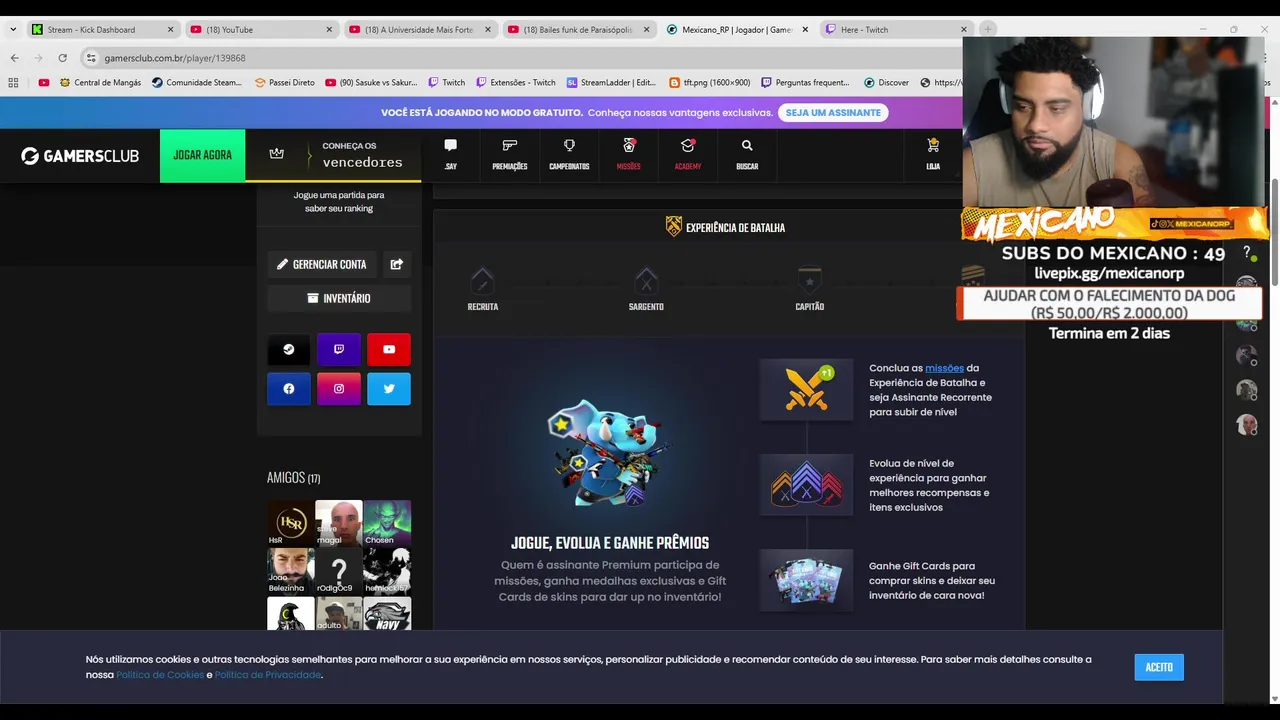Click the site info icon in address bar
Viewport: 1280px width, 720px height.
[91, 58]
